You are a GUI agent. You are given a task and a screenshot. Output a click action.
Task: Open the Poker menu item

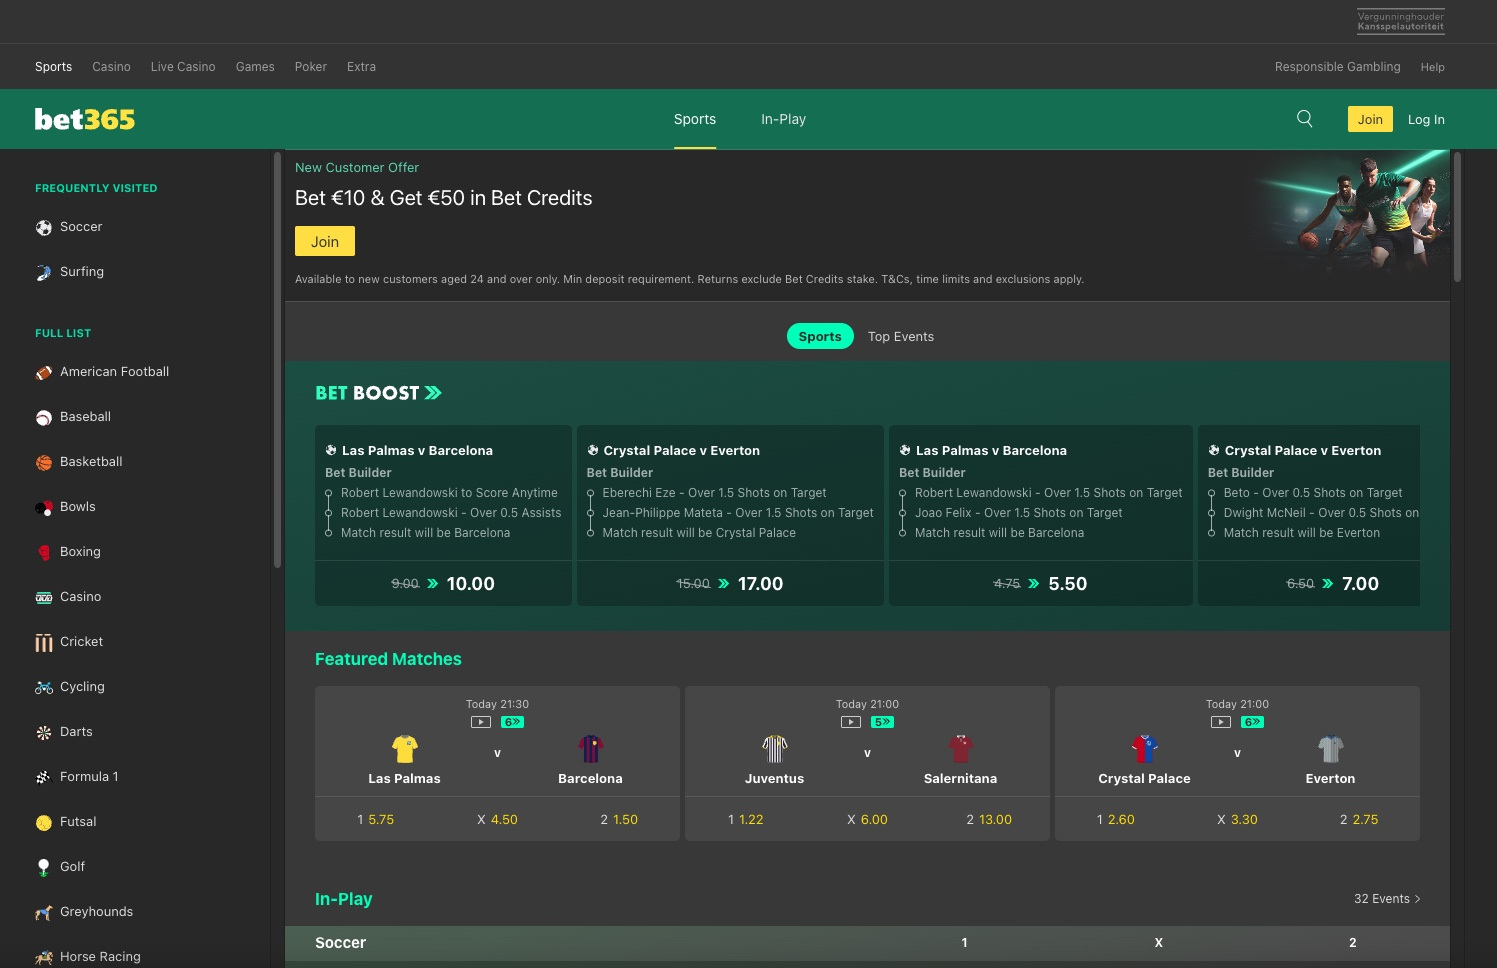310,67
